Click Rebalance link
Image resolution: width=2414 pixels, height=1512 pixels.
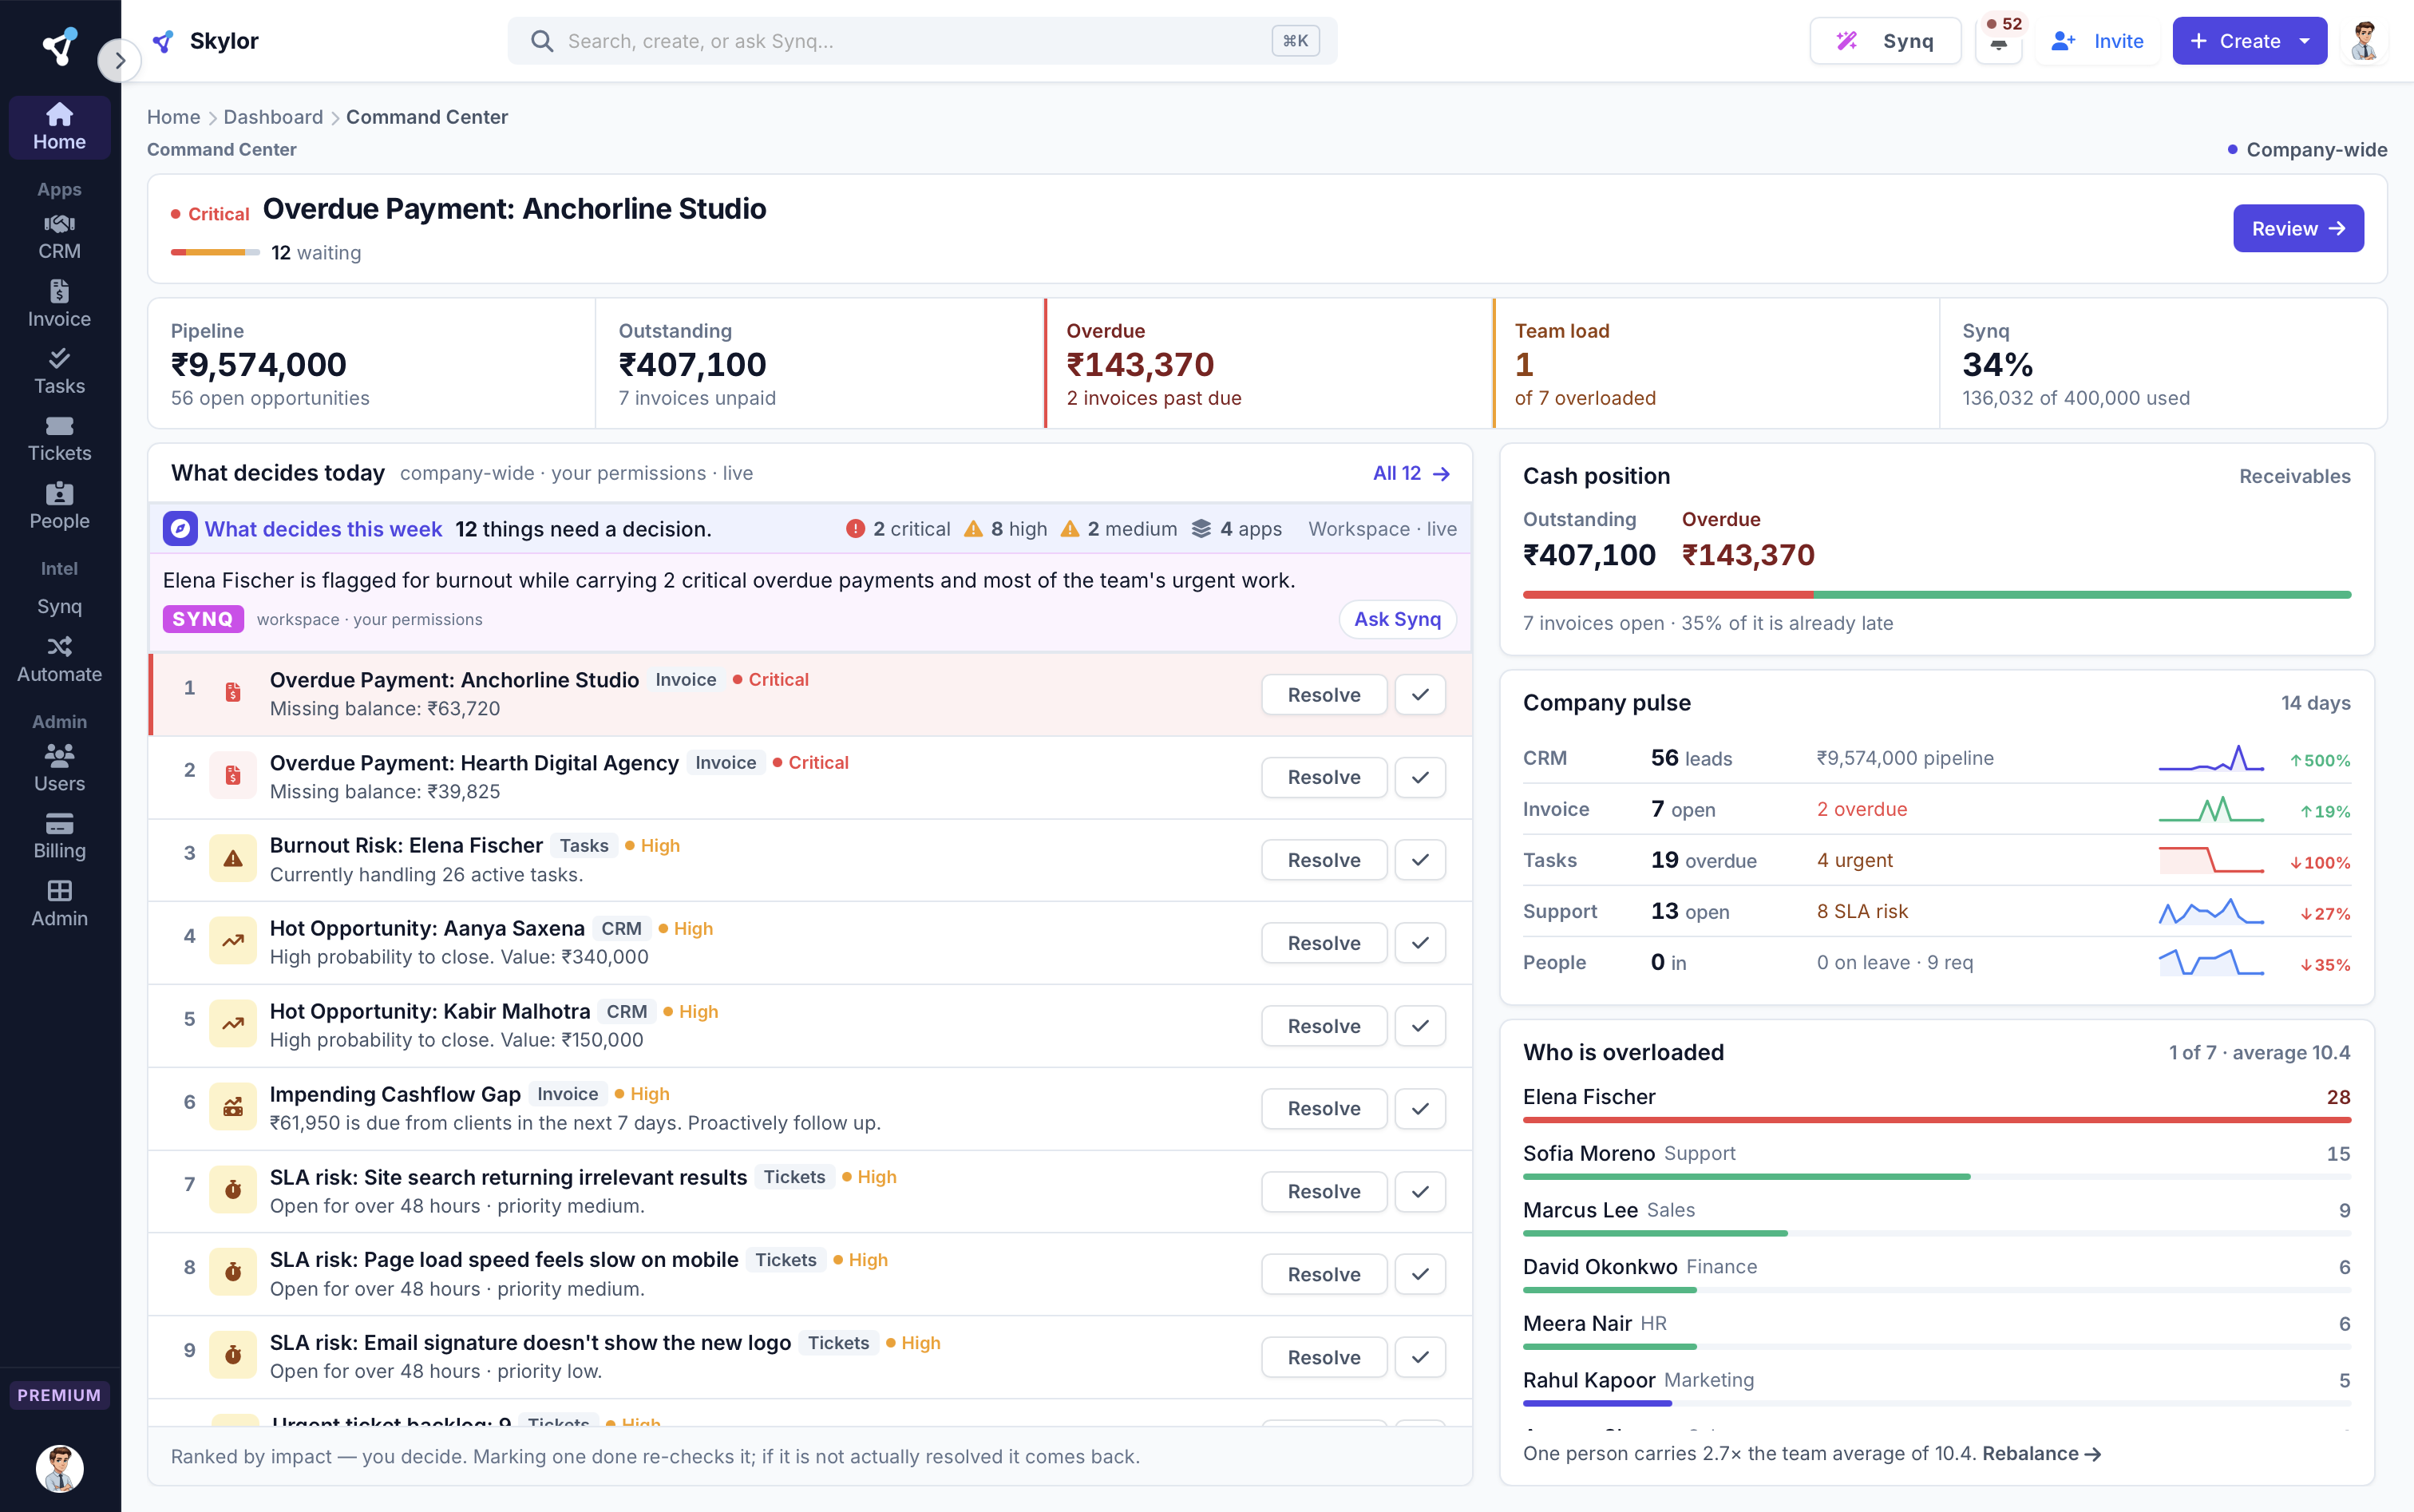click(x=2041, y=1453)
